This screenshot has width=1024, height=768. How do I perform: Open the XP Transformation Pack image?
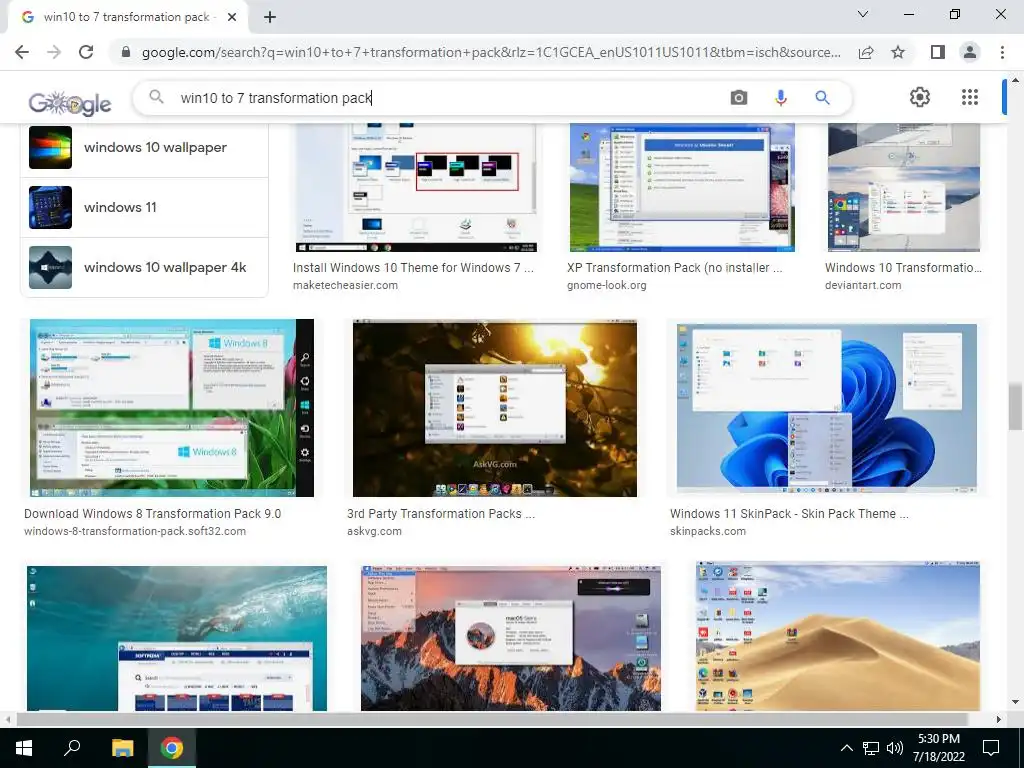click(x=682, y=187)
